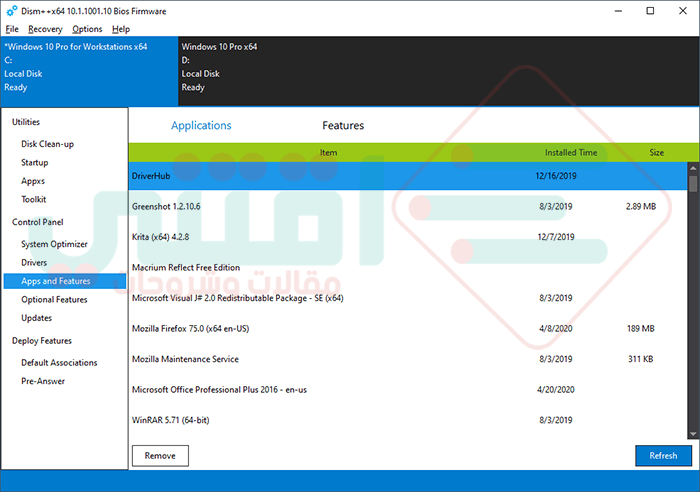This screenshot has width=700, height=492.
Task: Maximize the Dism++ window
Action: (x=650, y=11)
